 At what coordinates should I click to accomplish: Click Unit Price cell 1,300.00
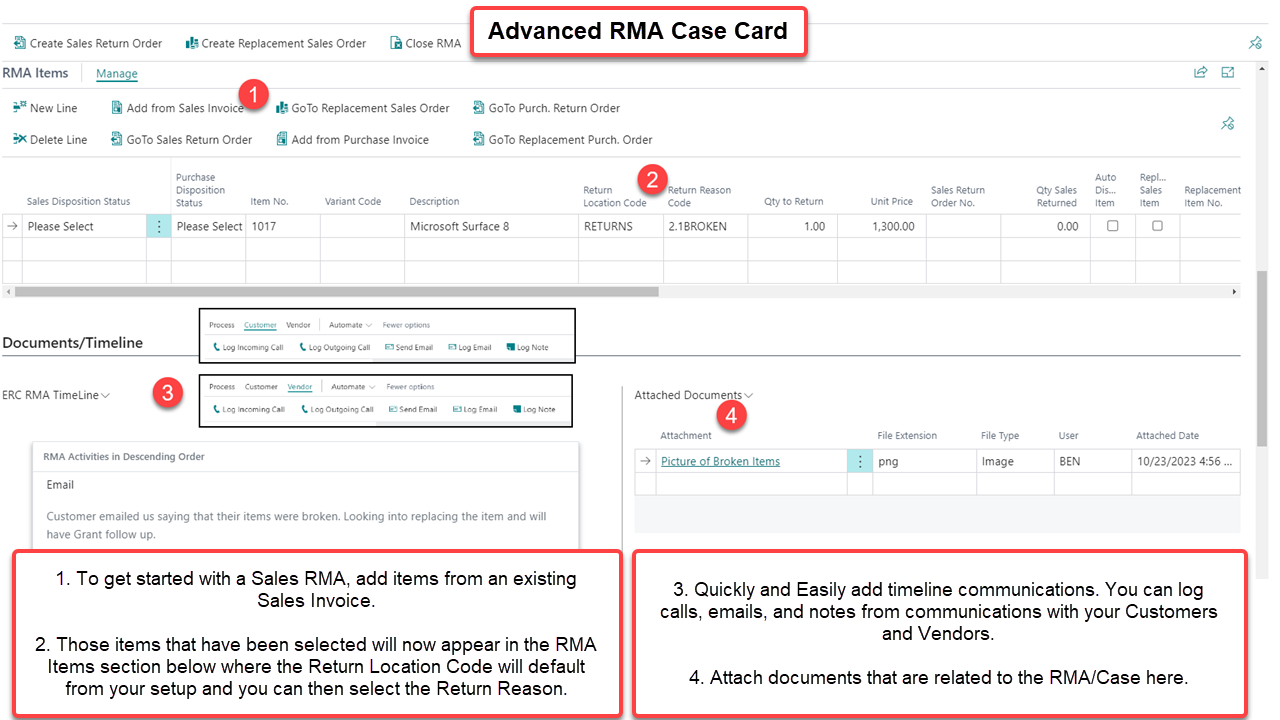pyautogui.click(x=881, y=226)
